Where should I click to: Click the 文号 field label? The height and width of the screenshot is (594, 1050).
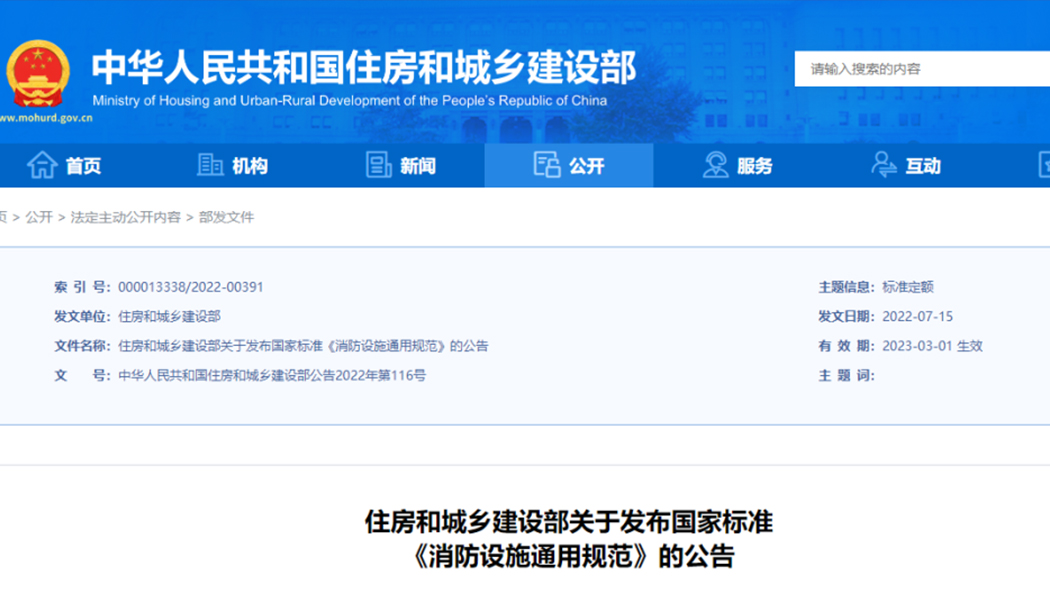coord(82,376)
